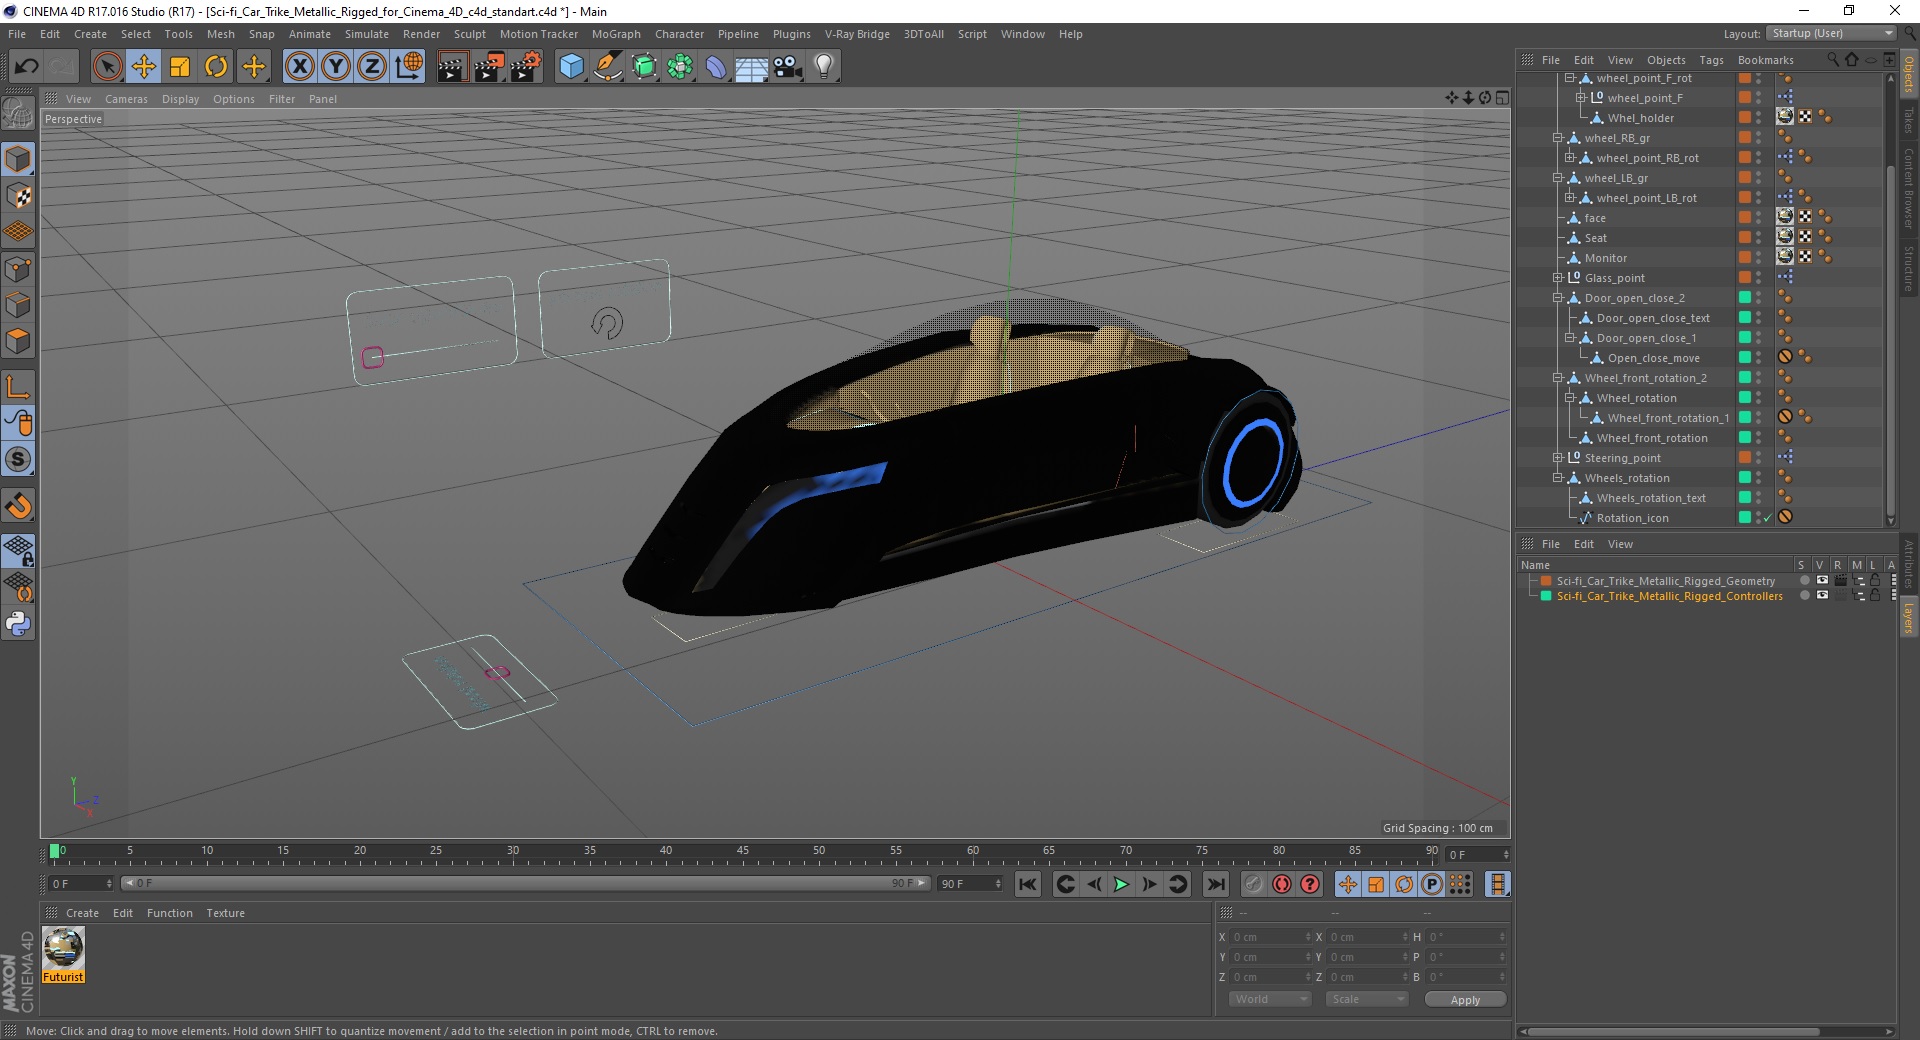Switch to Polygons mode
Image resolution: width=1920 pixels, height=1040 pixels.
coord(18,341)
